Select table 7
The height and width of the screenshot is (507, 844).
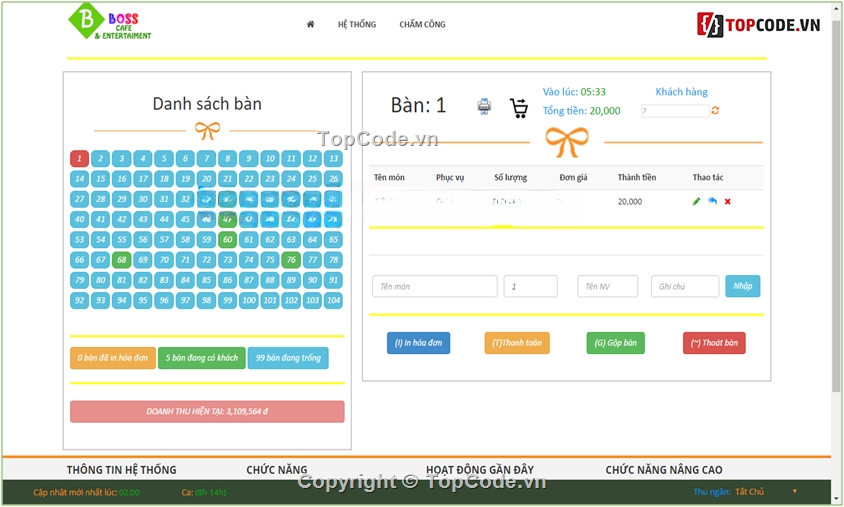click(206, 158)
